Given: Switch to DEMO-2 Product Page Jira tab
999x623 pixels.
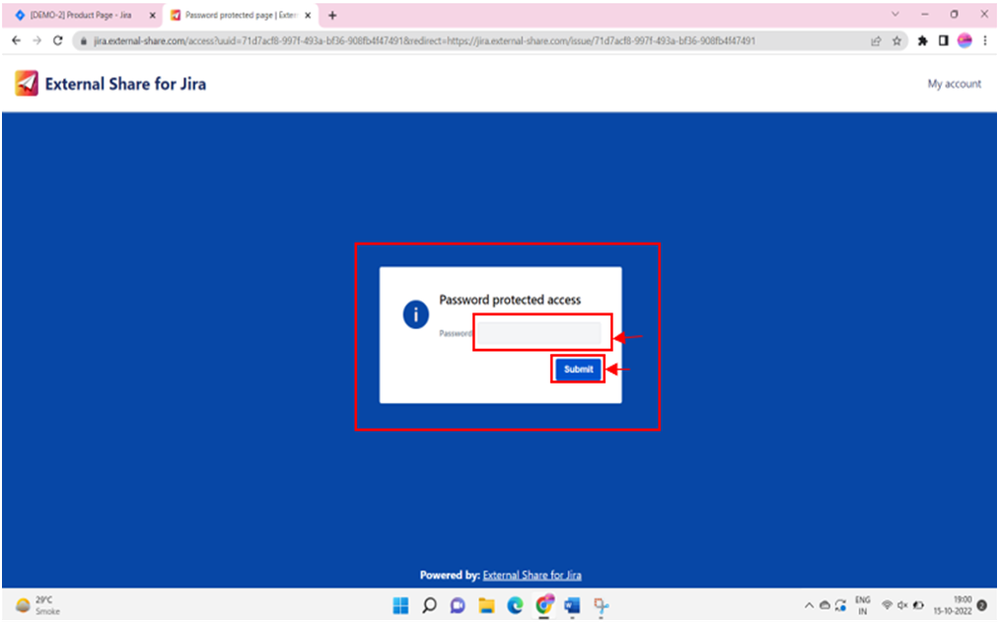Looking at the screenshot, I should [x=80, y=15].
